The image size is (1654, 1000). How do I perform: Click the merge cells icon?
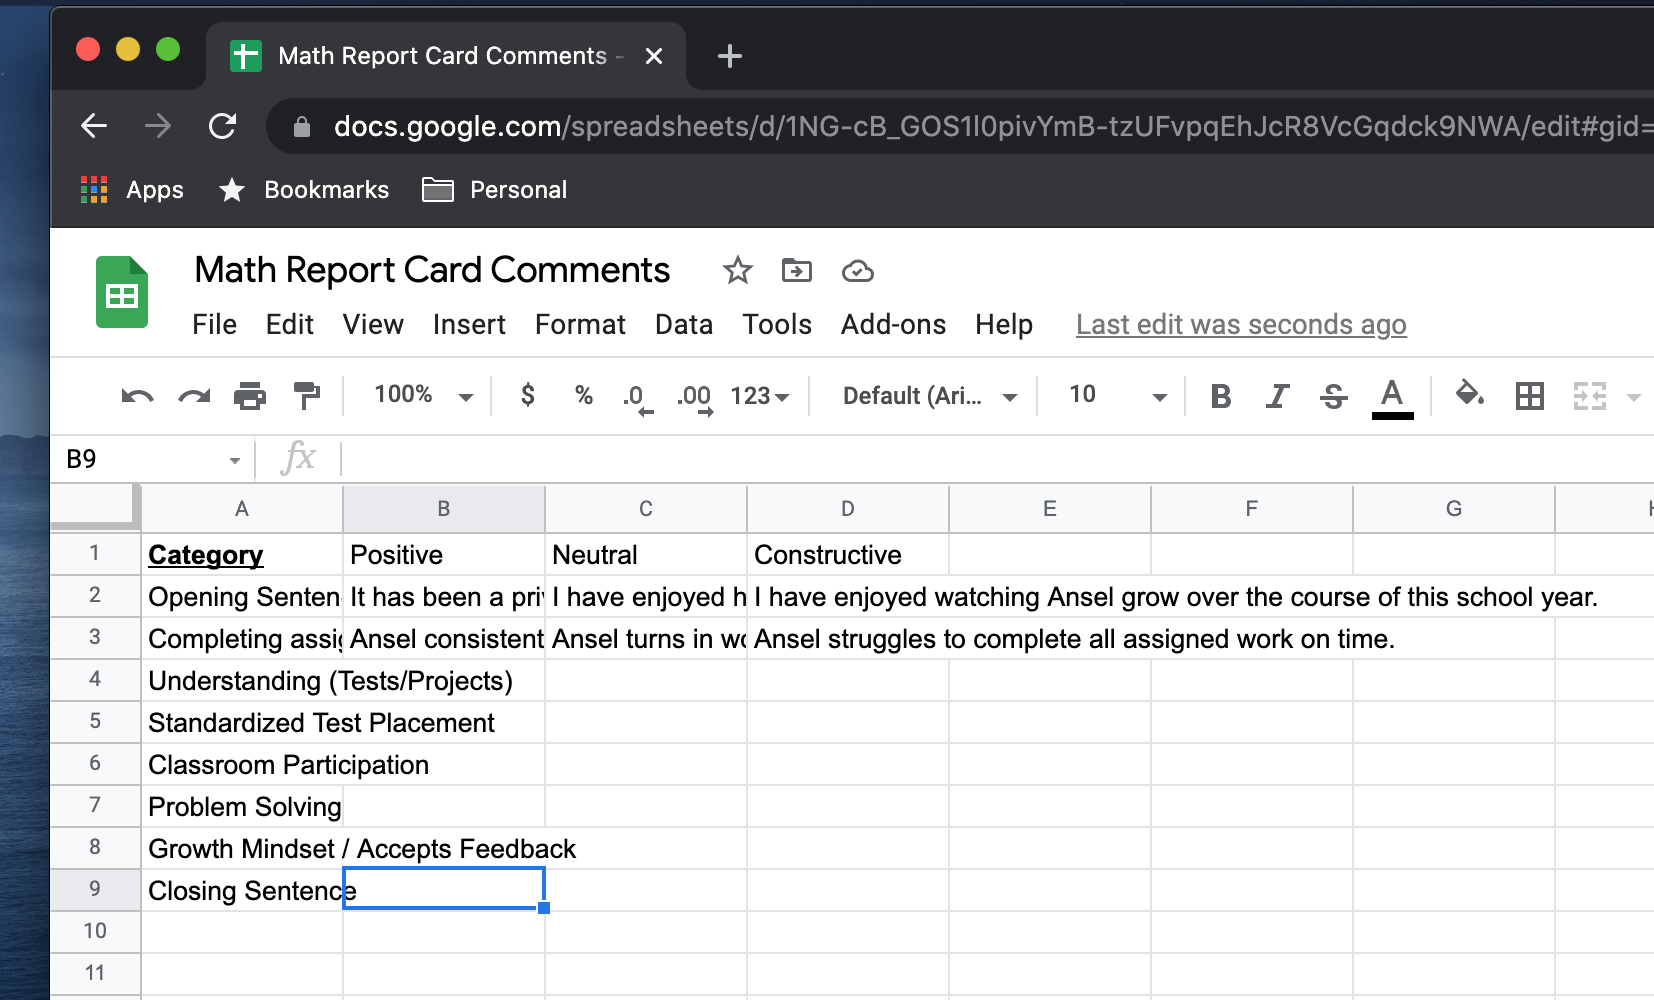click(x=1589, y=396)
